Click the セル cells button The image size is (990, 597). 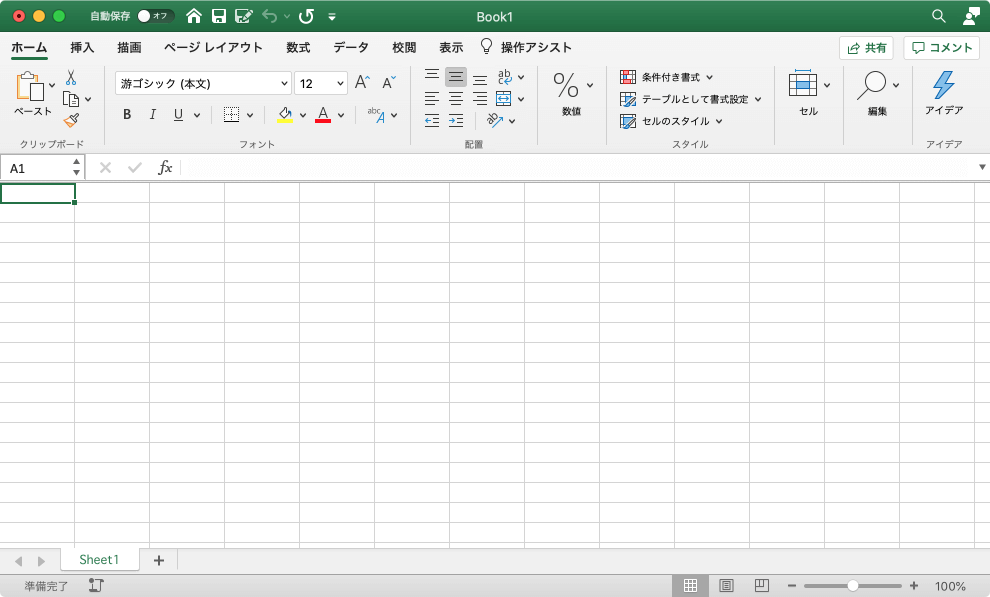(809, 93)
